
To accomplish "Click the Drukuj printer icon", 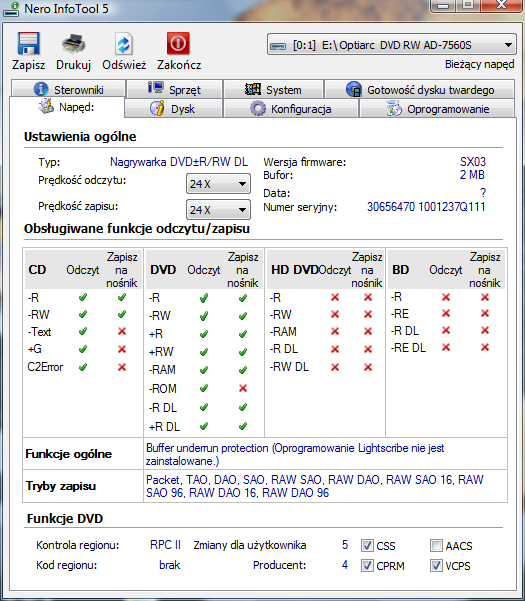I will coord(73,43).
